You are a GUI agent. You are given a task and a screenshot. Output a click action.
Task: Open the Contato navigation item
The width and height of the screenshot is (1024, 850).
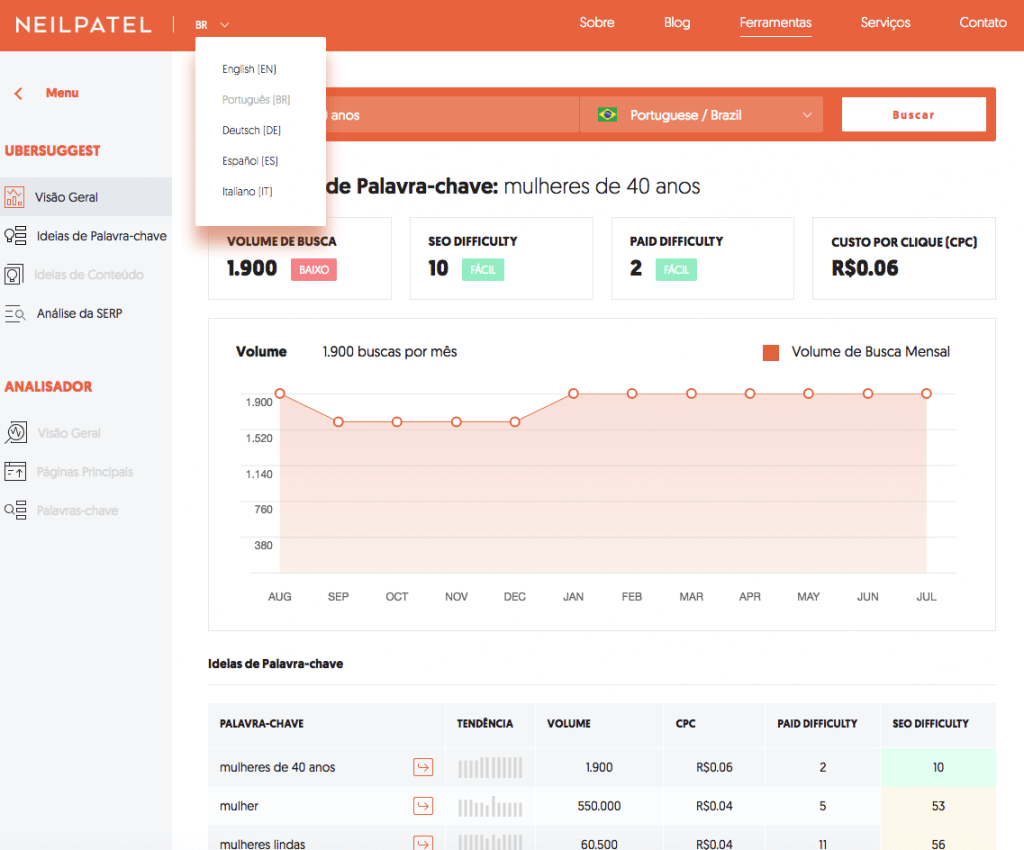click(982, 22)
